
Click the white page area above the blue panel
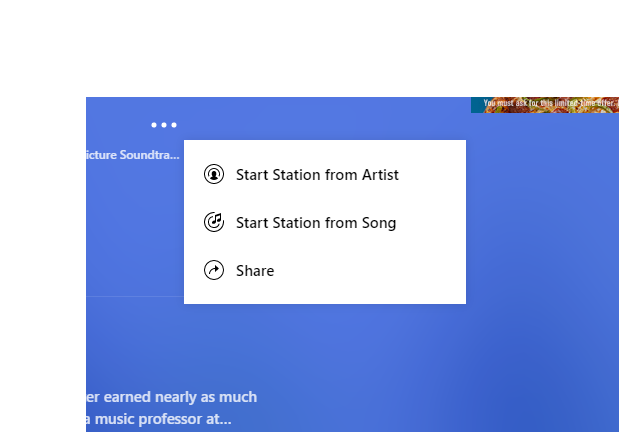[x=300, y=50]
